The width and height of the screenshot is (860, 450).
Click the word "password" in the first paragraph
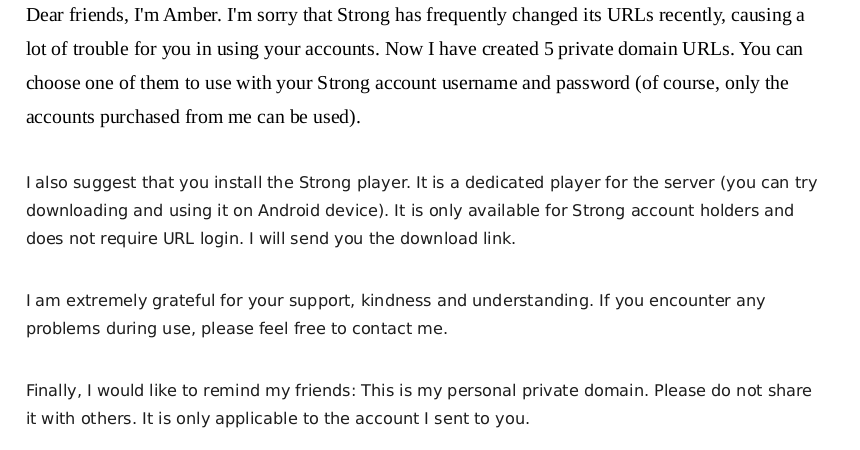(x=591, y=83)
